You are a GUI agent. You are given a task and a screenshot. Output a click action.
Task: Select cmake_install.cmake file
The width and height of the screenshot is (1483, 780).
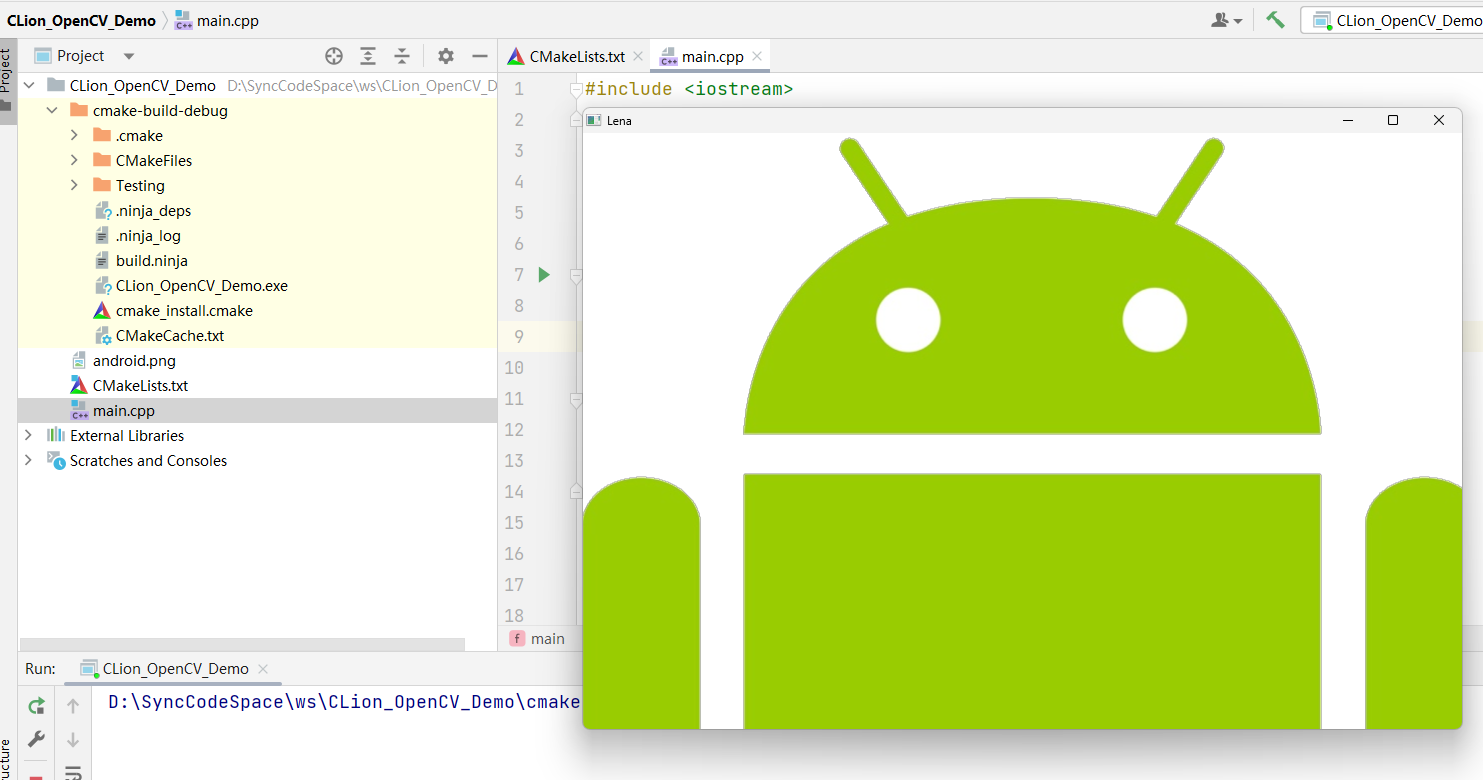click(x=184, y=310)
